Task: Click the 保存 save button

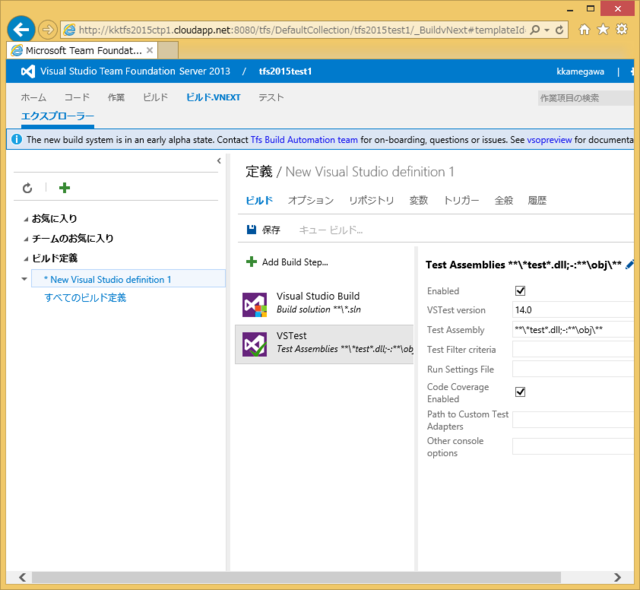Action: 263,230
